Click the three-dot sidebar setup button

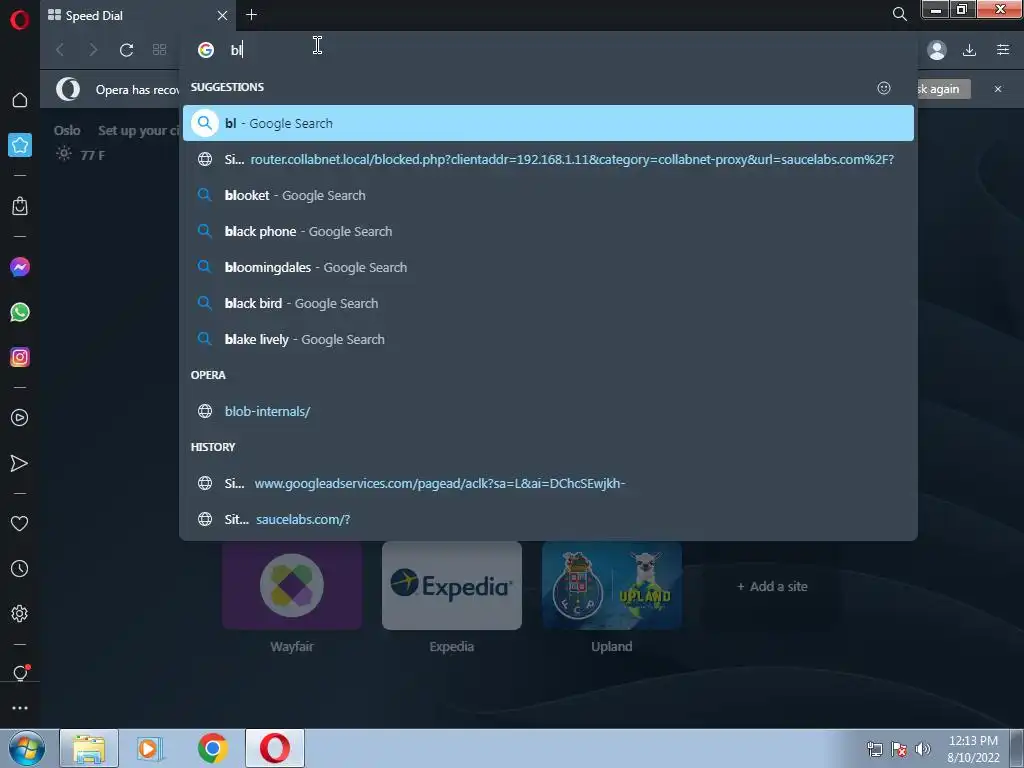[x=20, y=708]
